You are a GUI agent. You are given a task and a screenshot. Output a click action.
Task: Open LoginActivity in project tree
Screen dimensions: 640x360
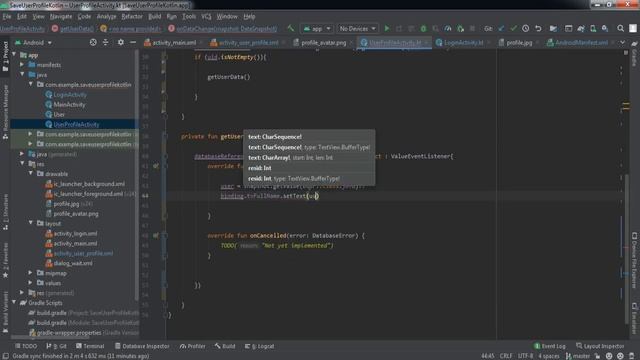70,95
